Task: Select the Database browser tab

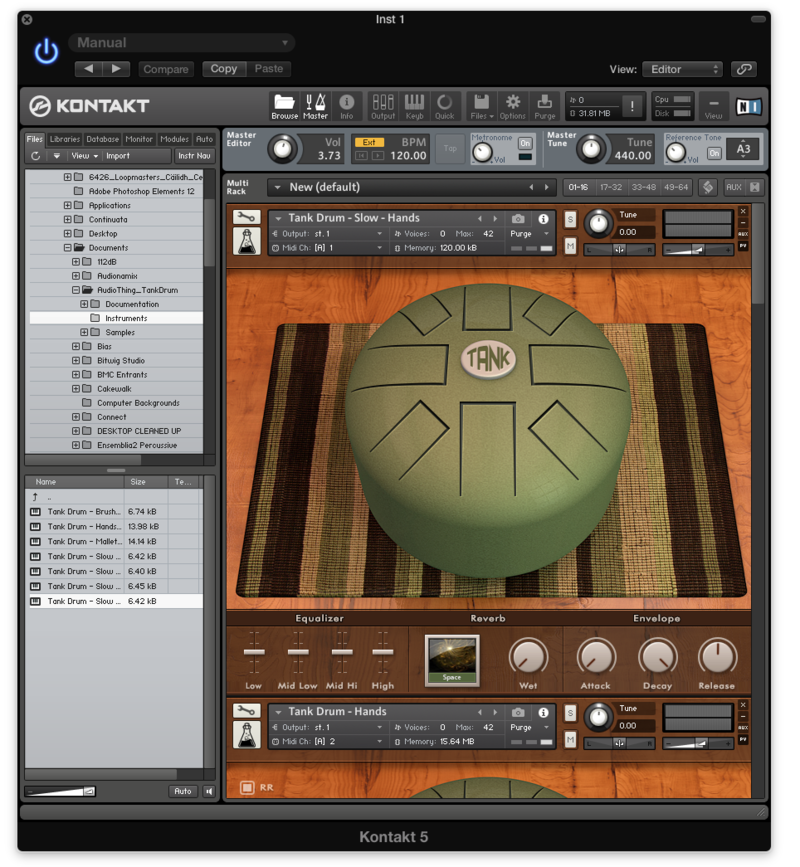Action: (x=102, y=139)
